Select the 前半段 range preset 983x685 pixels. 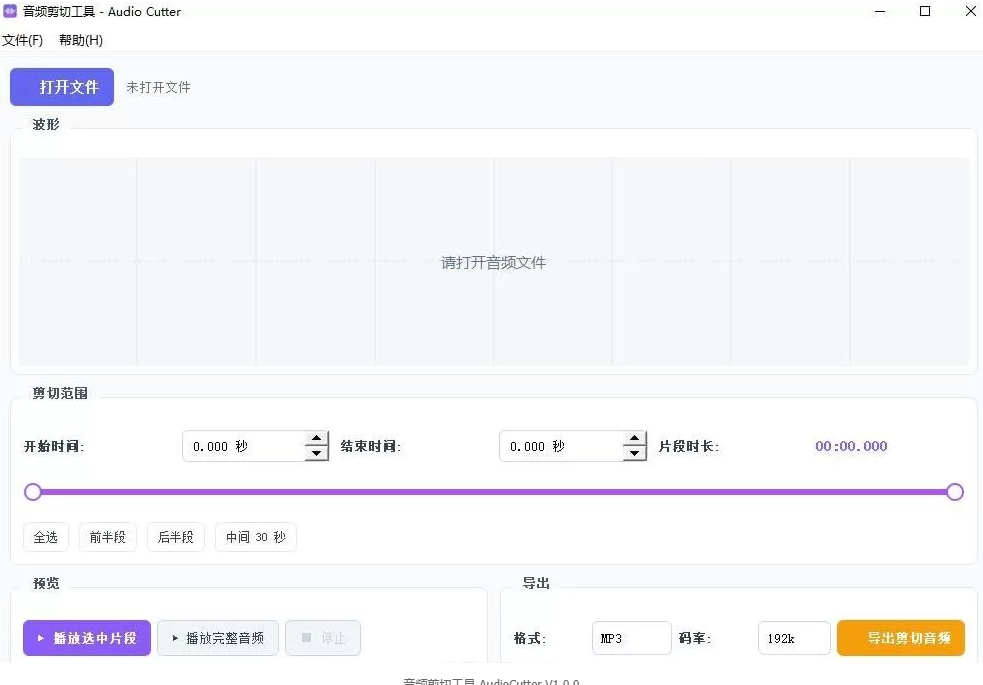pyautogui.click(x=108, y=537)
